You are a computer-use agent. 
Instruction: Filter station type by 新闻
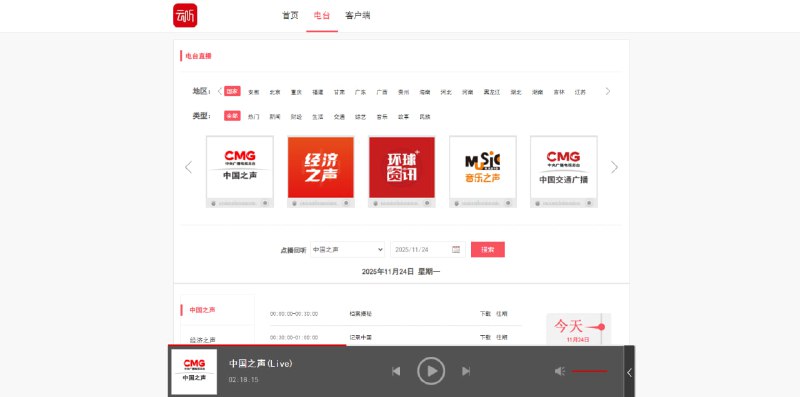click(x=275, y=117)
